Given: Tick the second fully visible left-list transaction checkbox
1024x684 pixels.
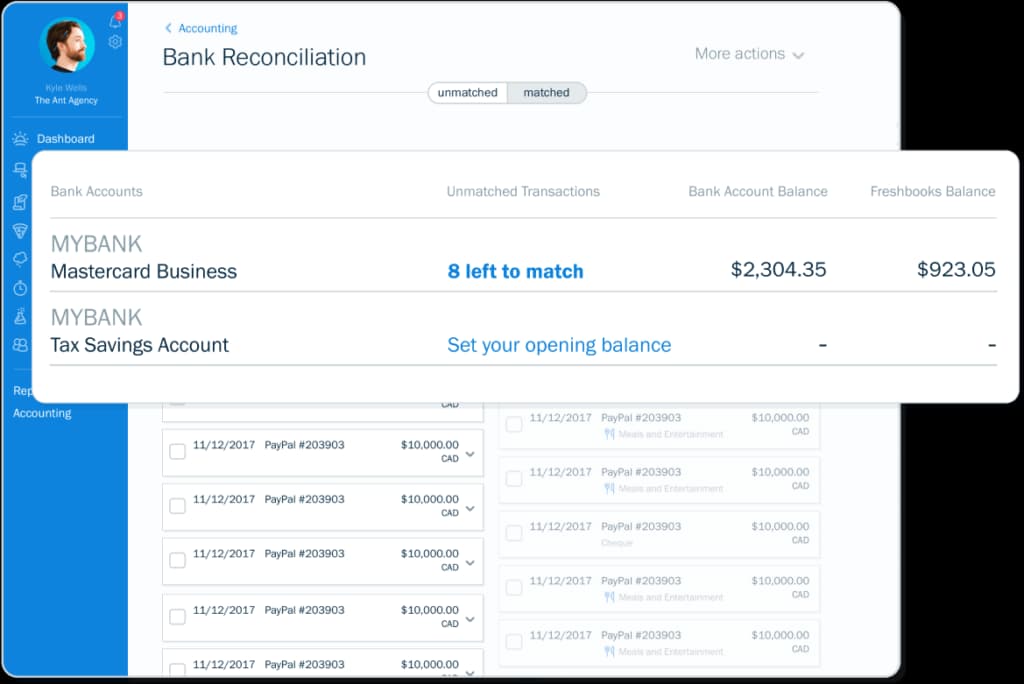Looking at the screenshot, I should coord(177,506).
